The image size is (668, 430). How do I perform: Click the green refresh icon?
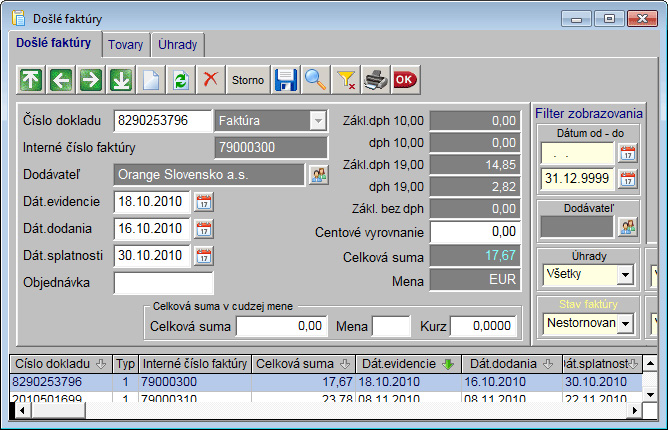click(x=181, y=78)
